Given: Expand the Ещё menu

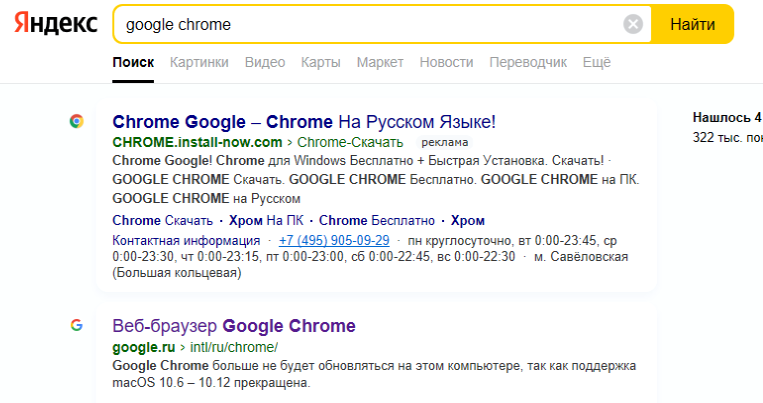Looking at the screenshot, I should (597, 62).
